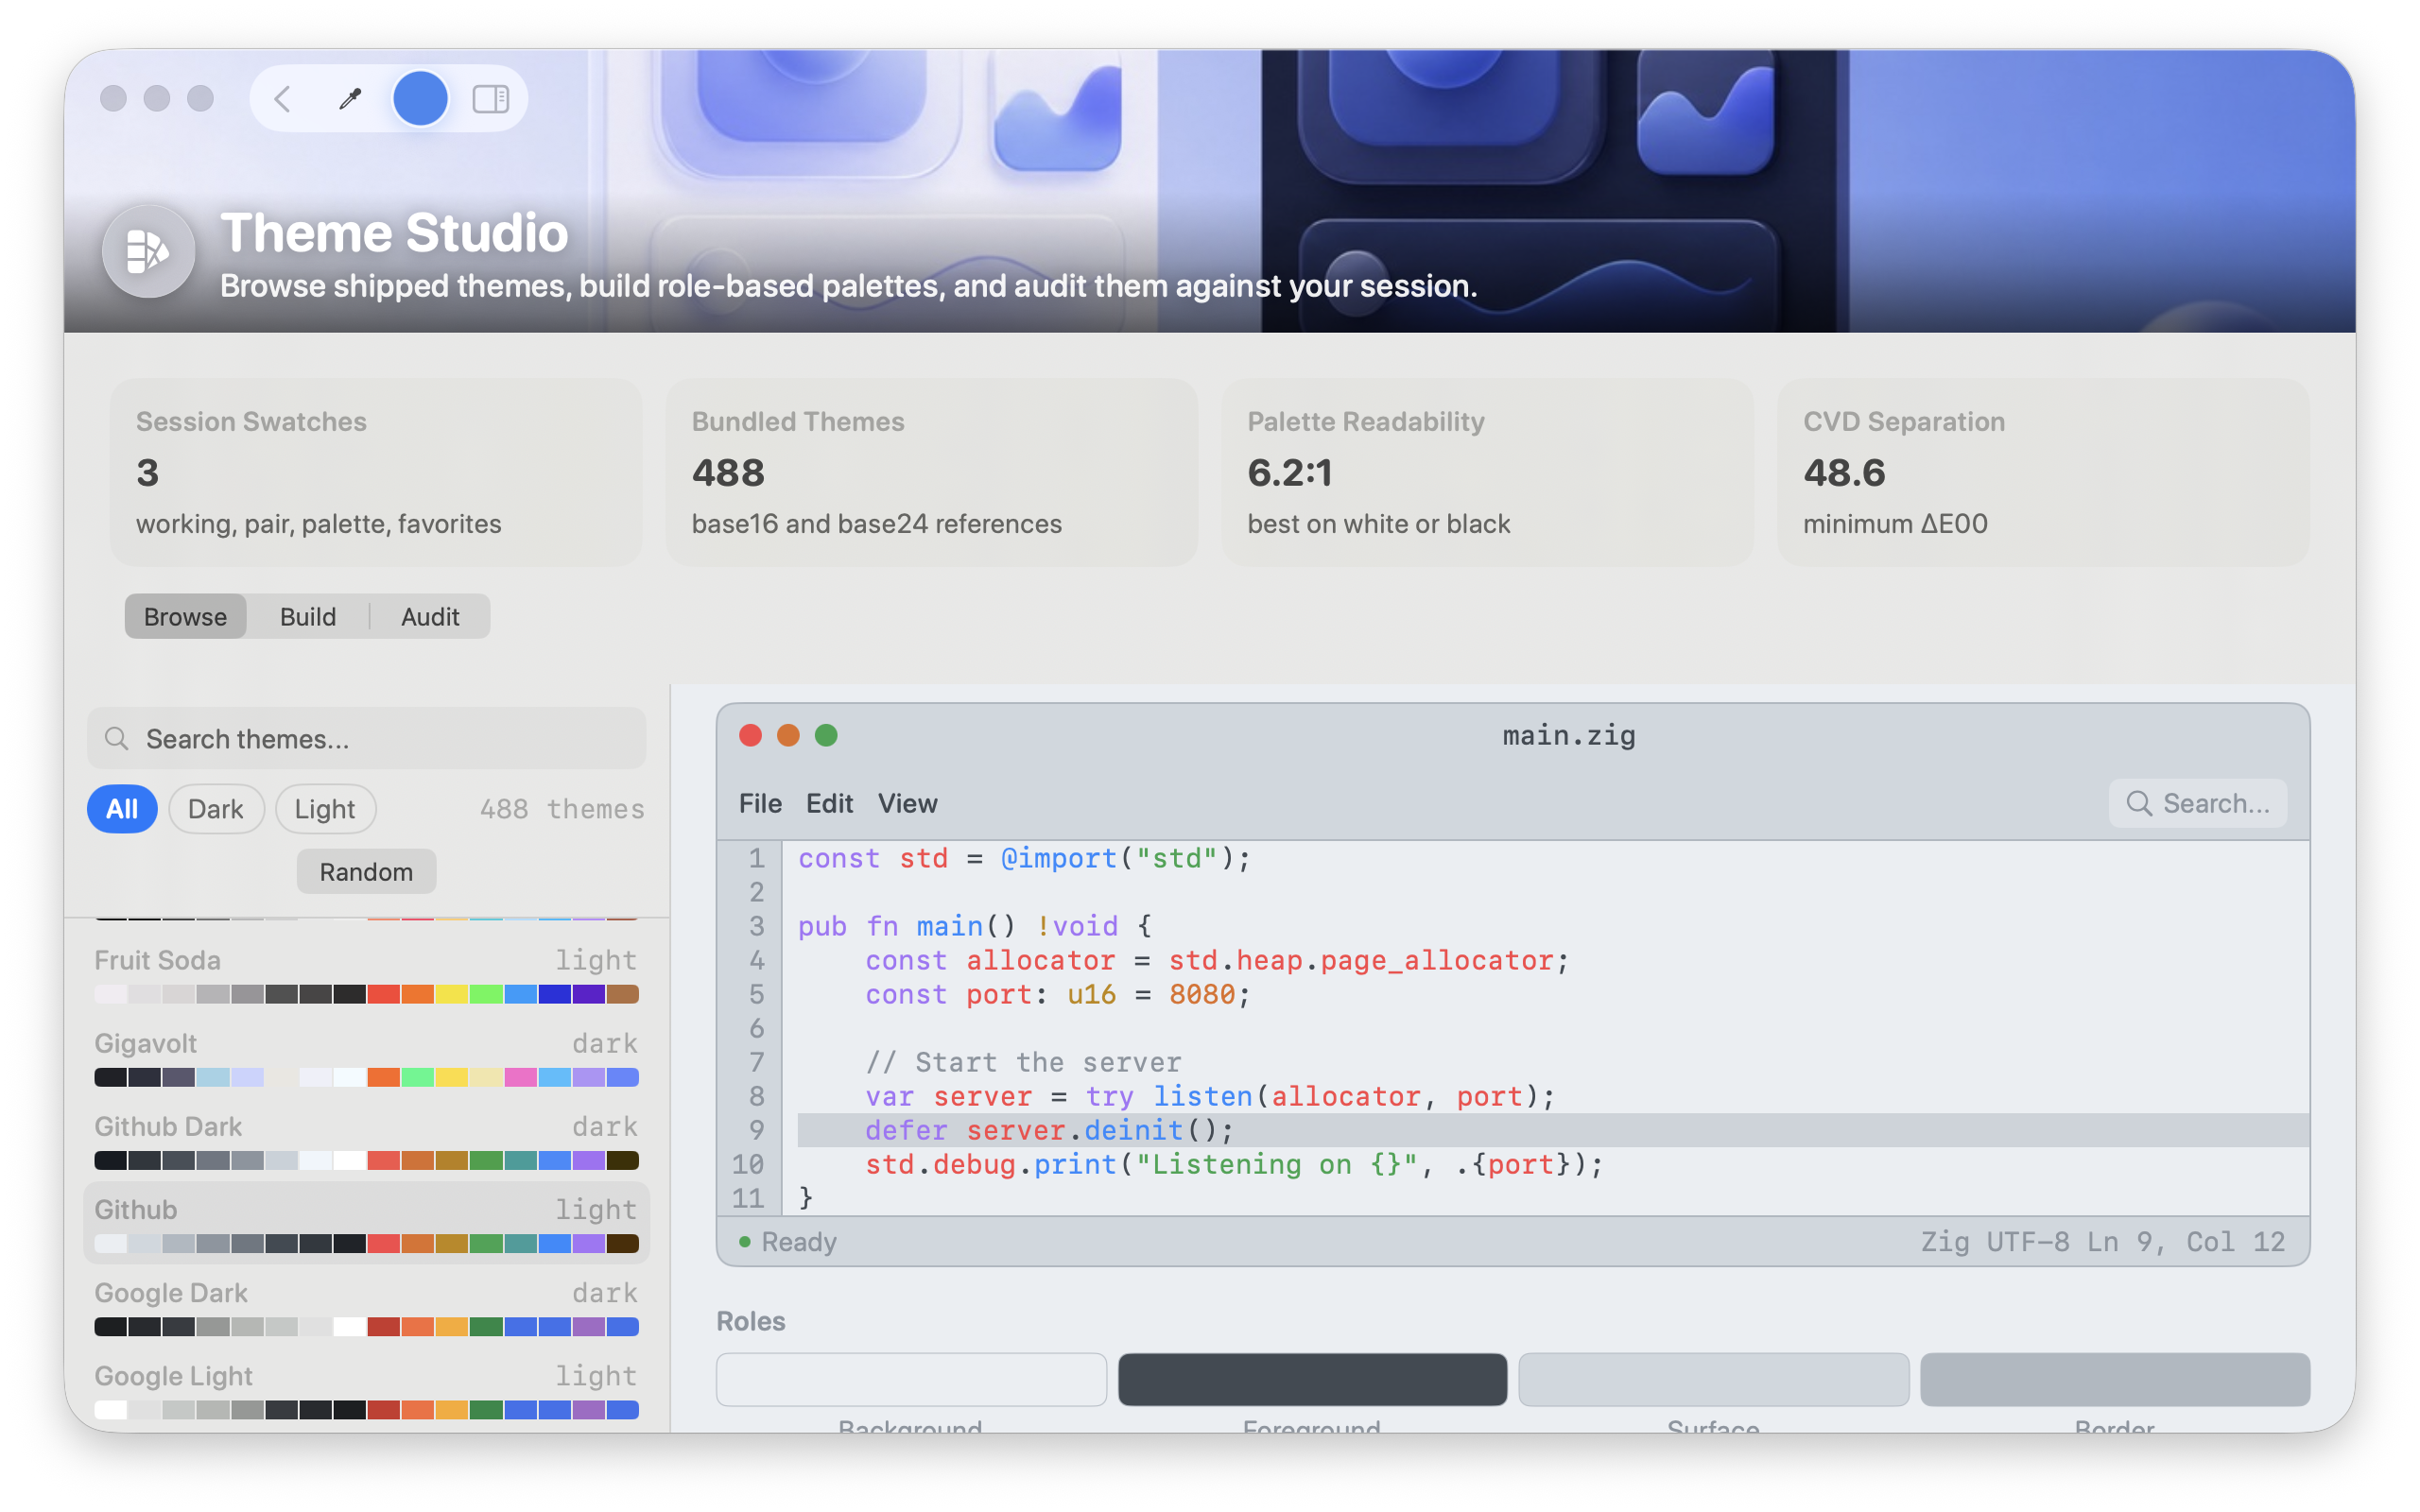This screenshot has width=2420, height=1512.
Task: Select the All themes filter
Action: tap(122, 808)
